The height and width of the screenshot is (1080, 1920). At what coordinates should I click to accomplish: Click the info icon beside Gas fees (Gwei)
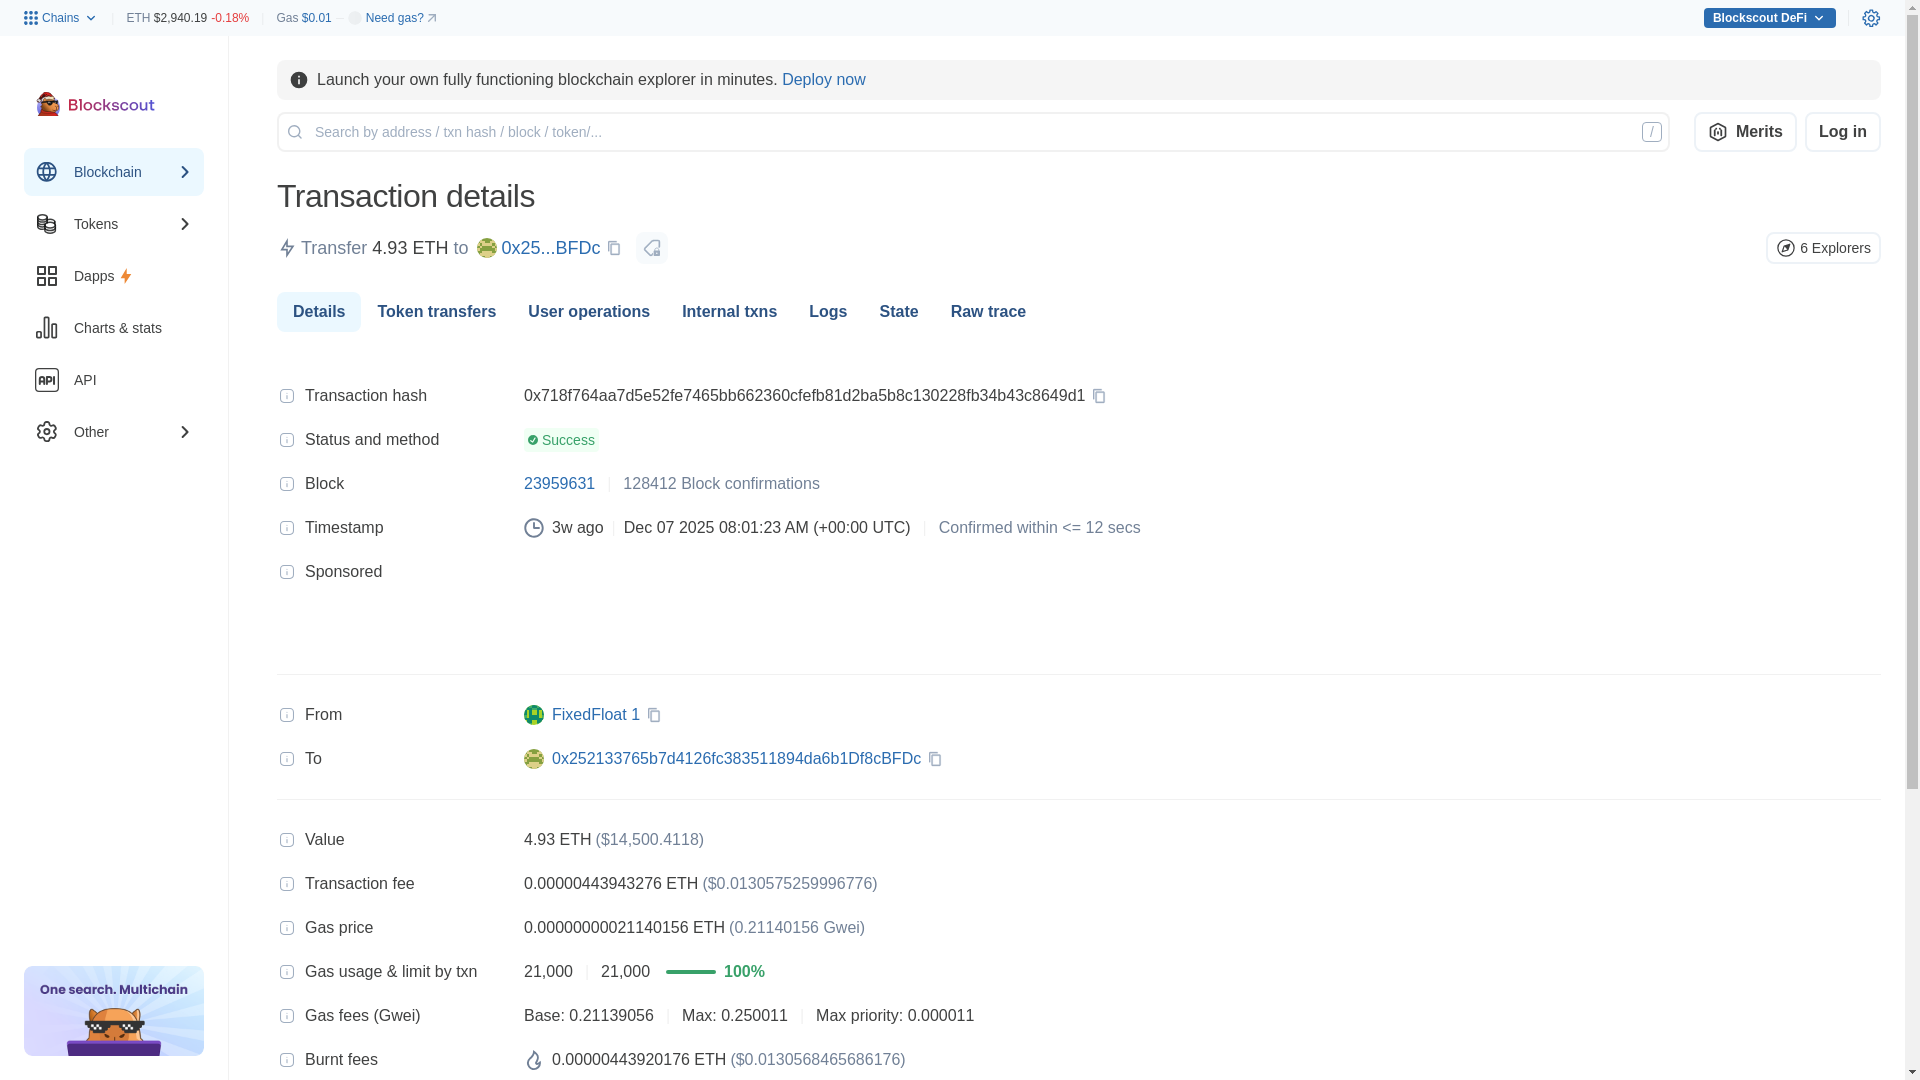tap(287, 1016)
